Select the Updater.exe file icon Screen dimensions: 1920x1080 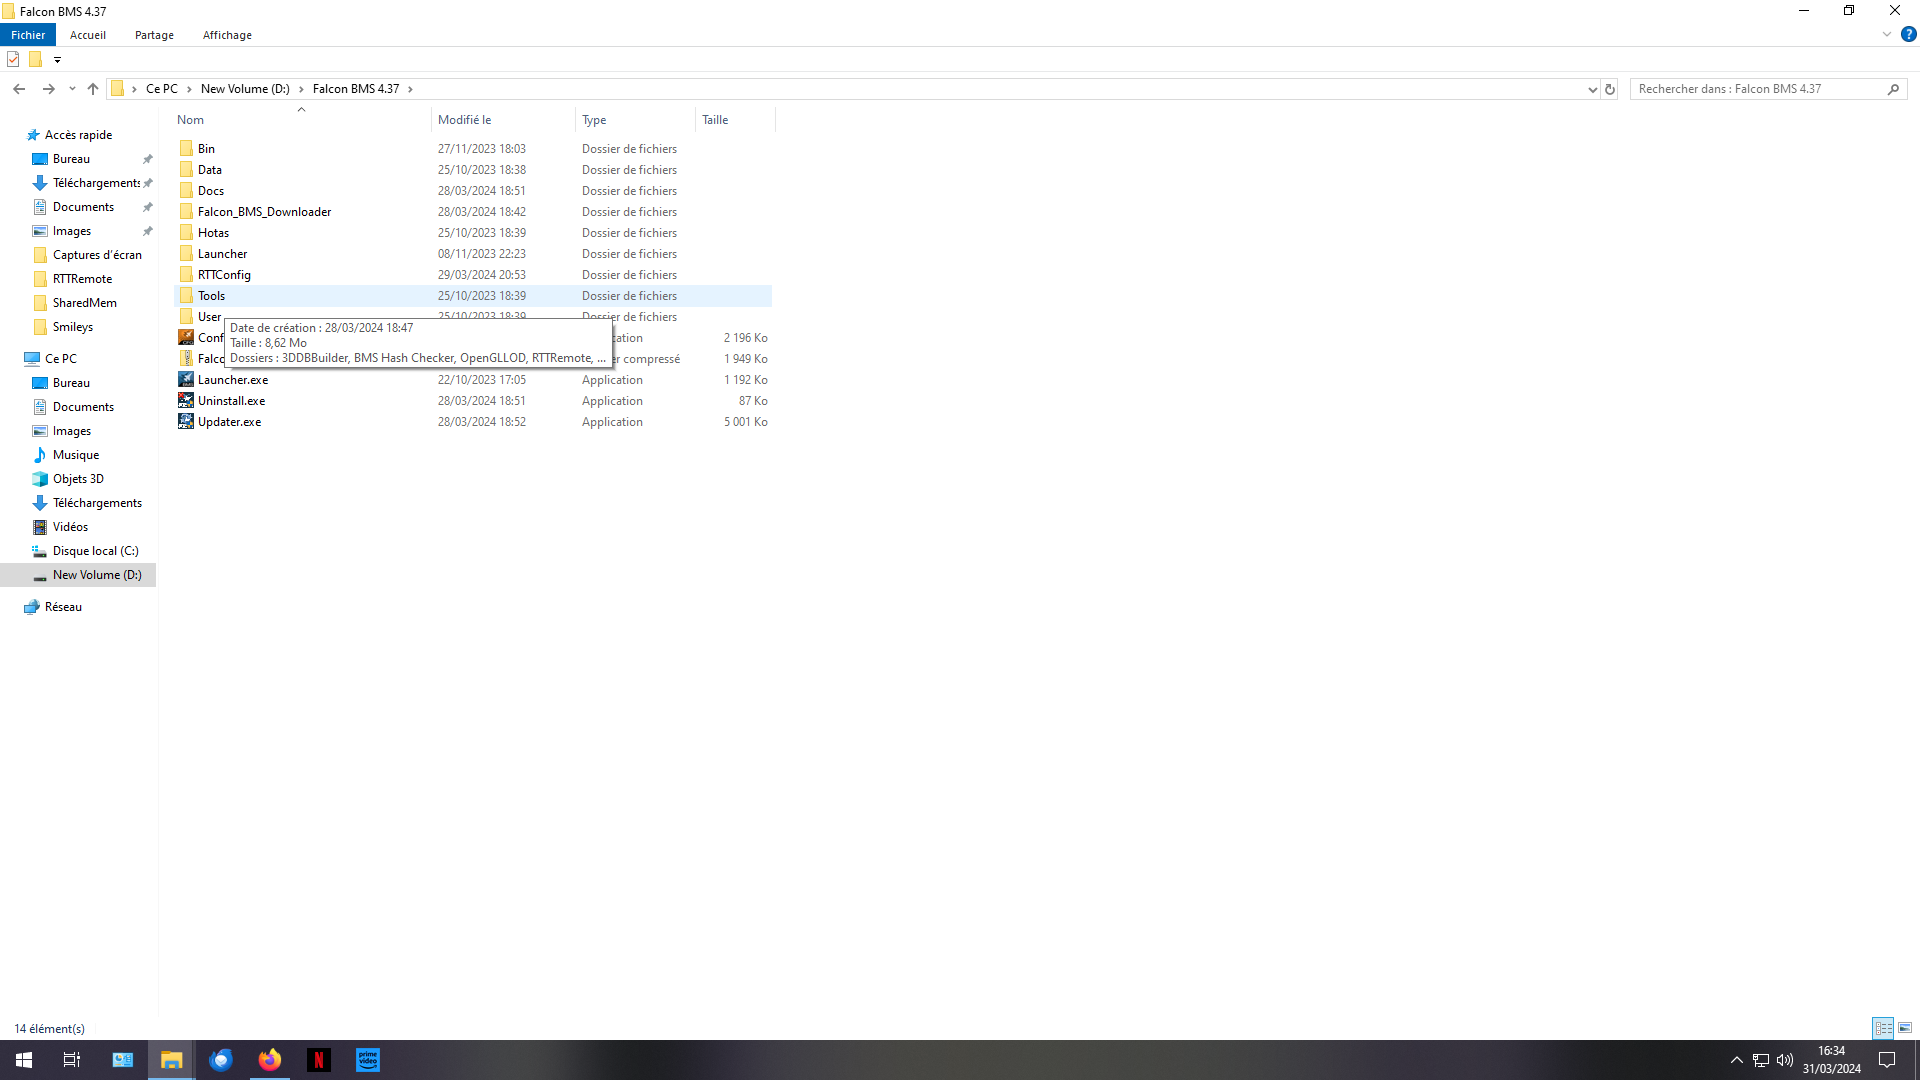click(186, 422)
